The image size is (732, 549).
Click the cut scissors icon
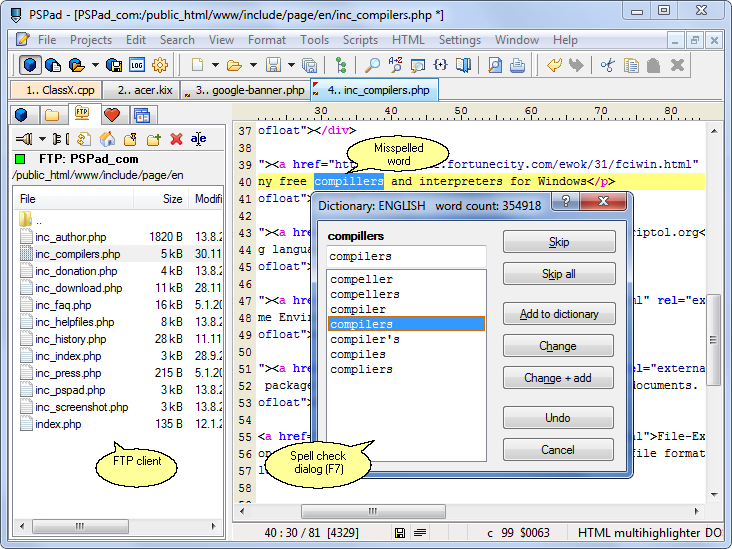607,65
